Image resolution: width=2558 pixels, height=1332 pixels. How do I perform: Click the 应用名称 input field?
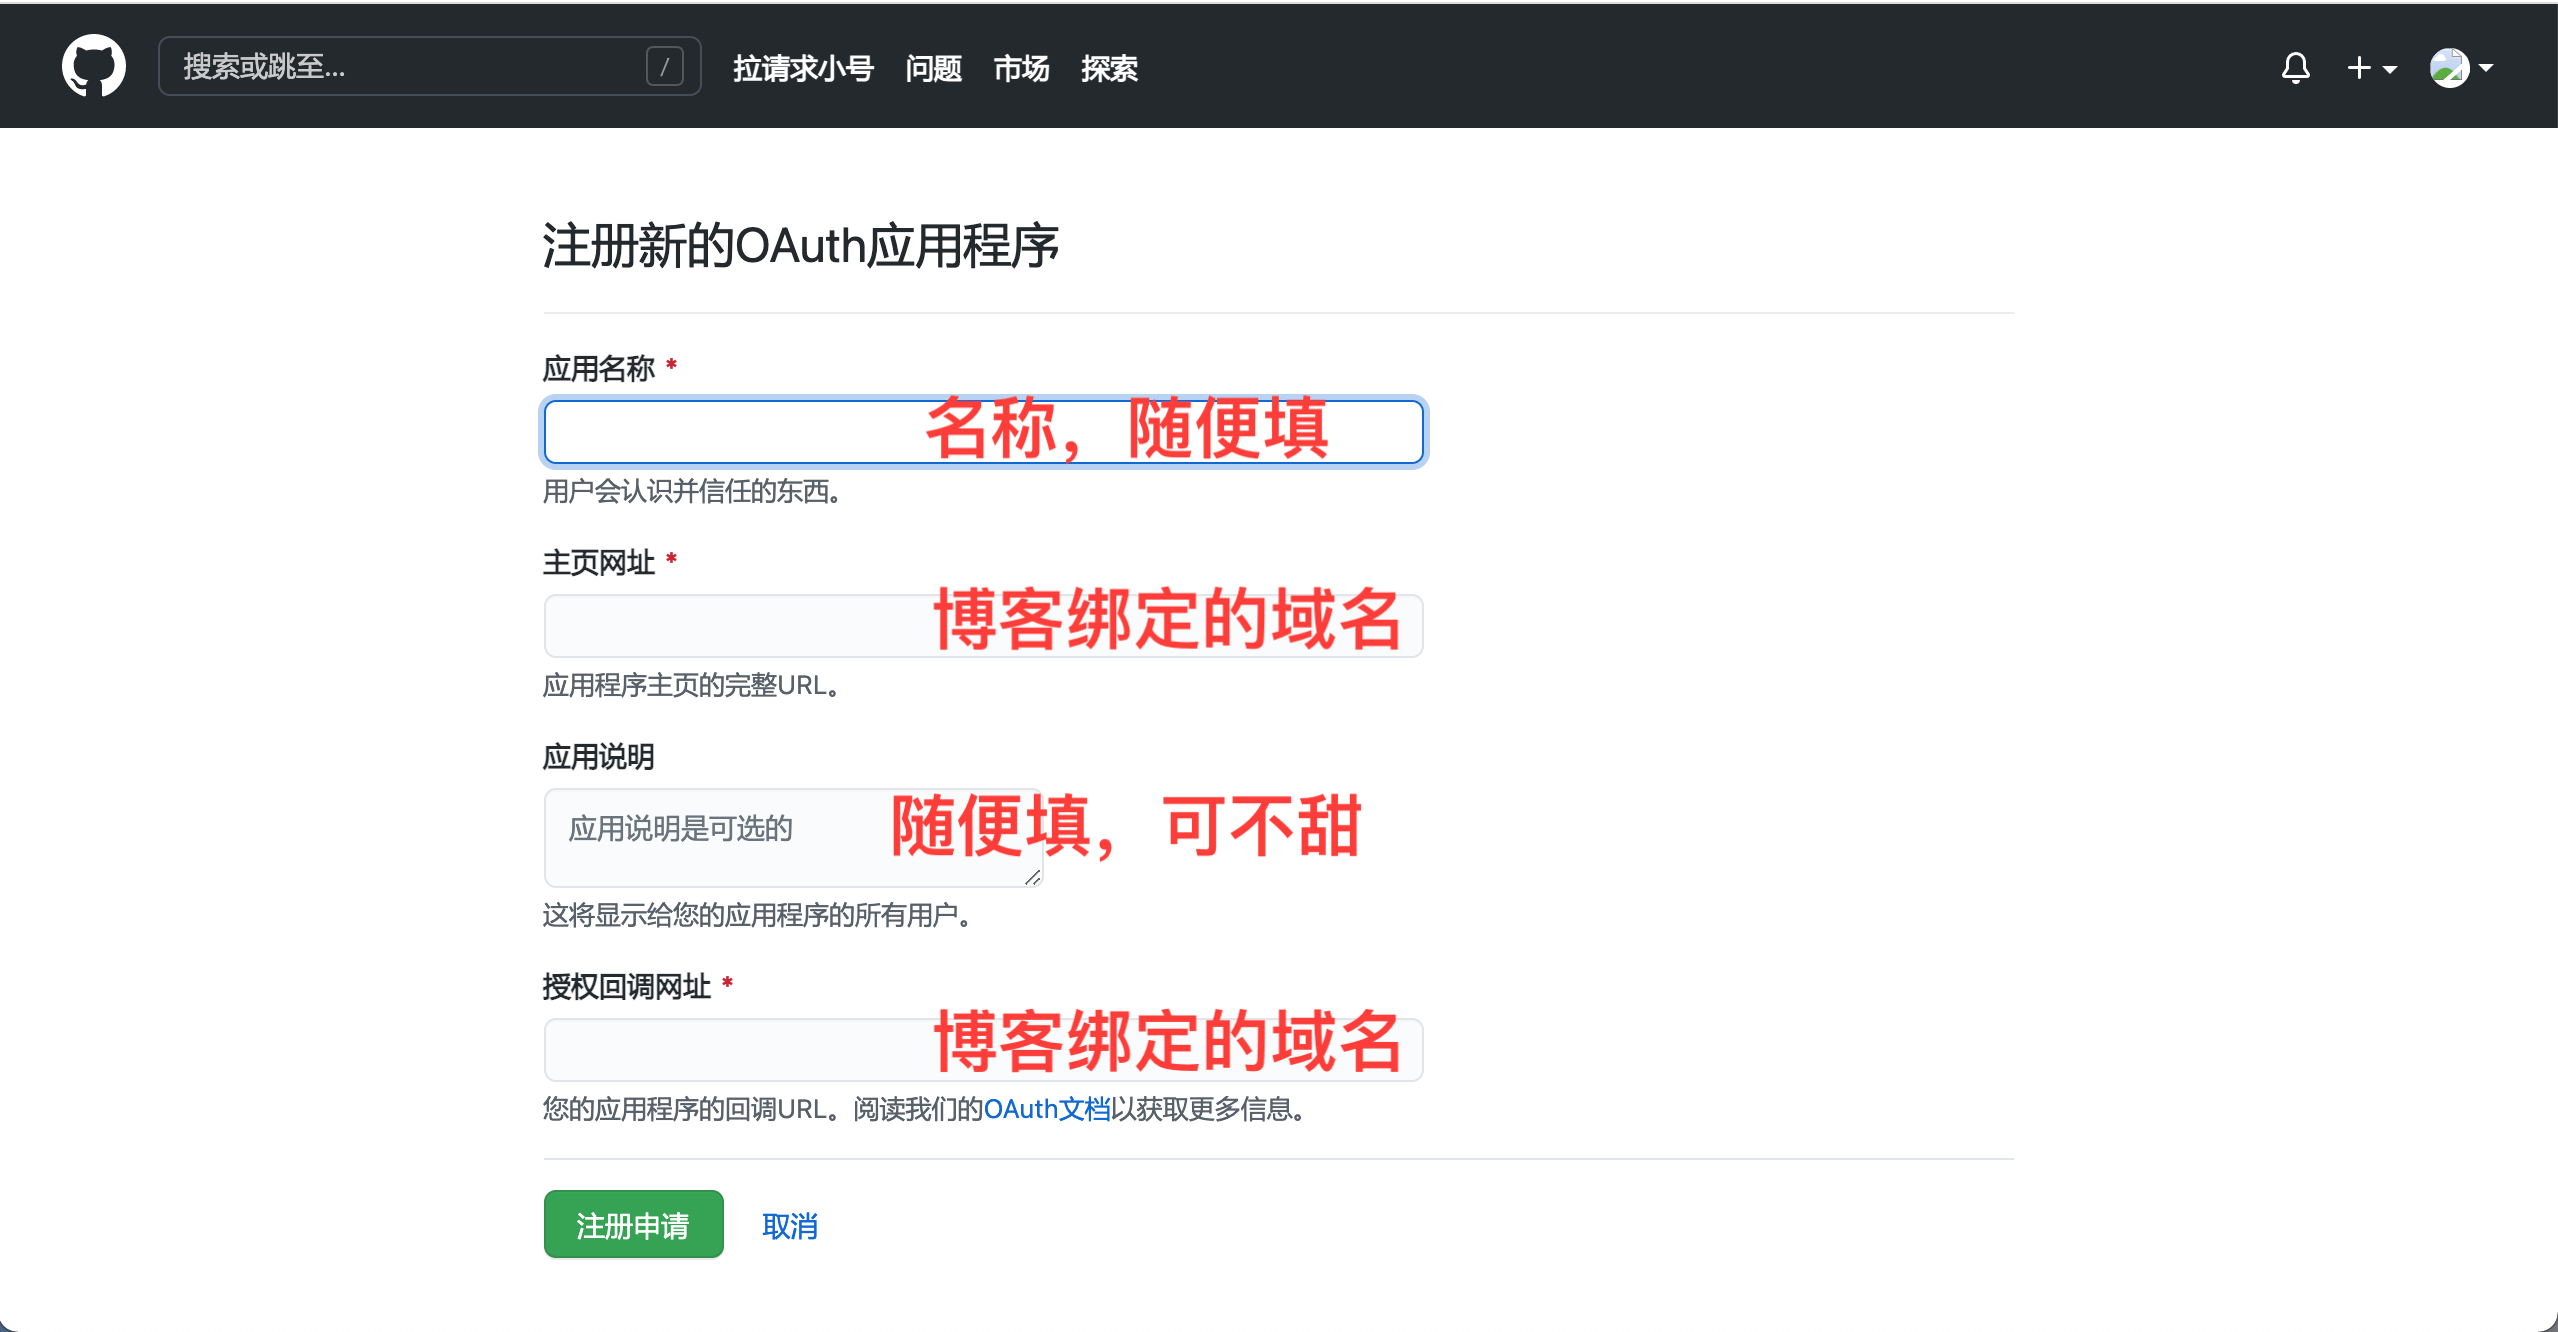[730, 432]
